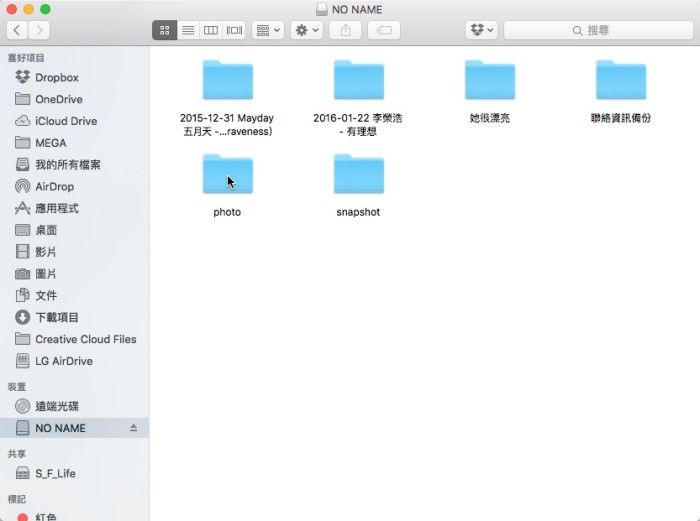Switch to icon view mode
The height and width of the screenshot is (521, 700).
[x=165, y=30]
